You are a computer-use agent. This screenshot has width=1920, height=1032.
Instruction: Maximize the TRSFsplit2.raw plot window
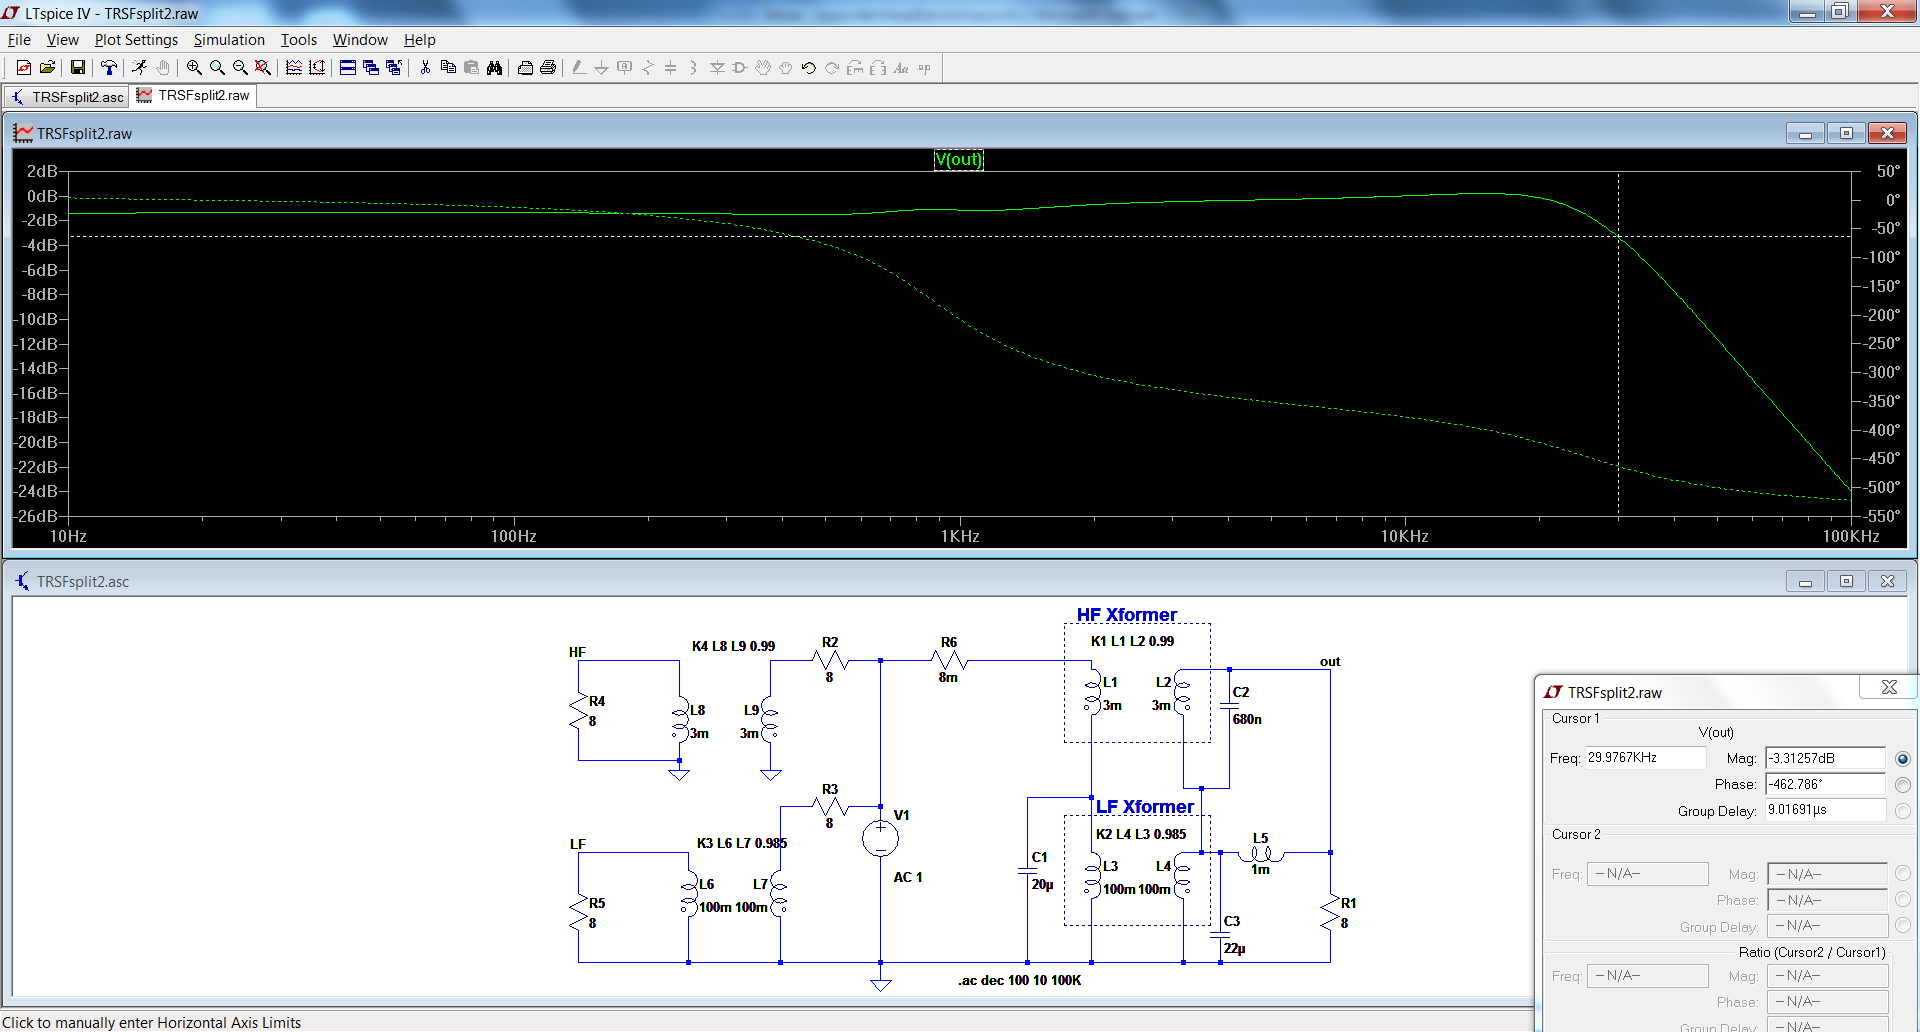[x=1846, y=133]
